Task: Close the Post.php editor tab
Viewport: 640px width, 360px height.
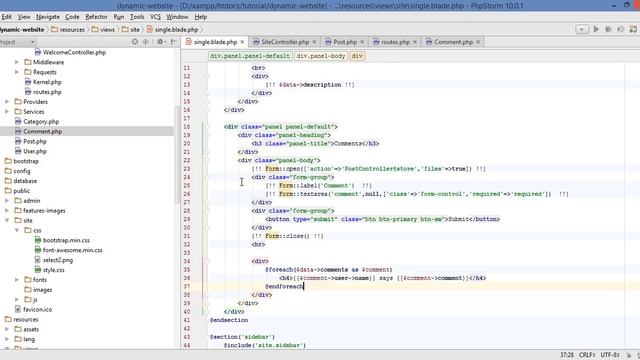Action: 362,42
